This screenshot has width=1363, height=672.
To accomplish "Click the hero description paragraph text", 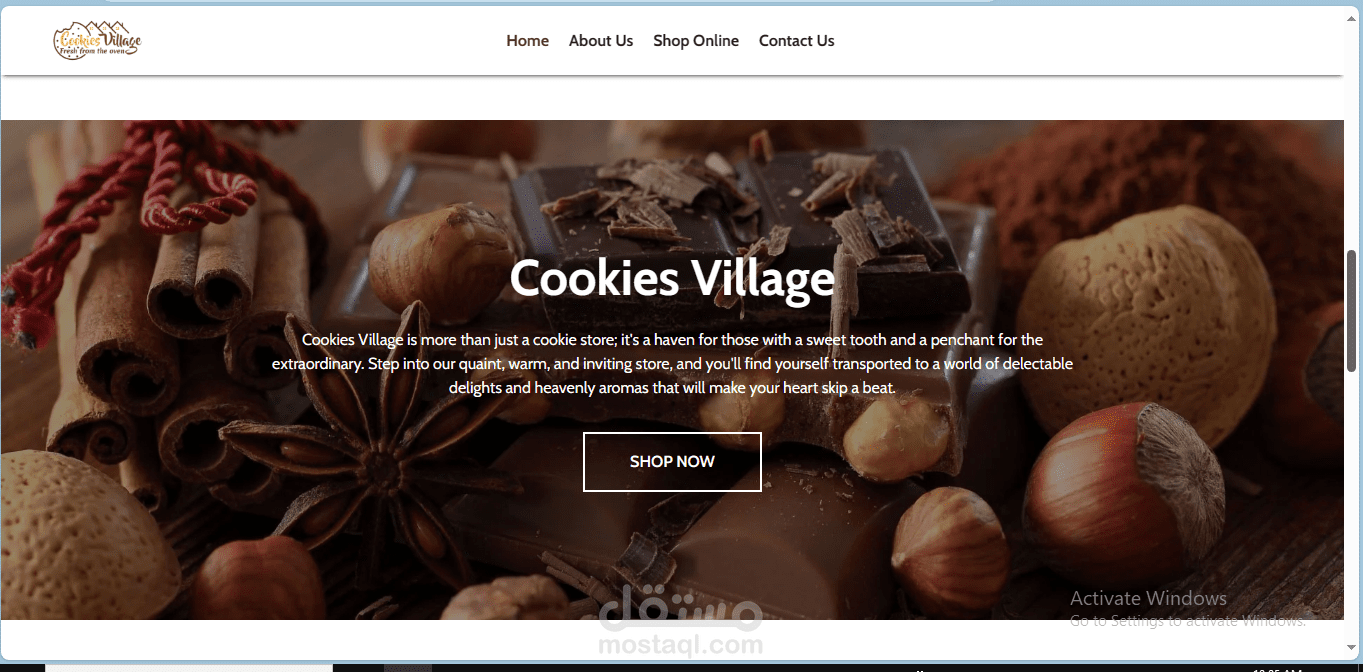I will tap(672, 363).
